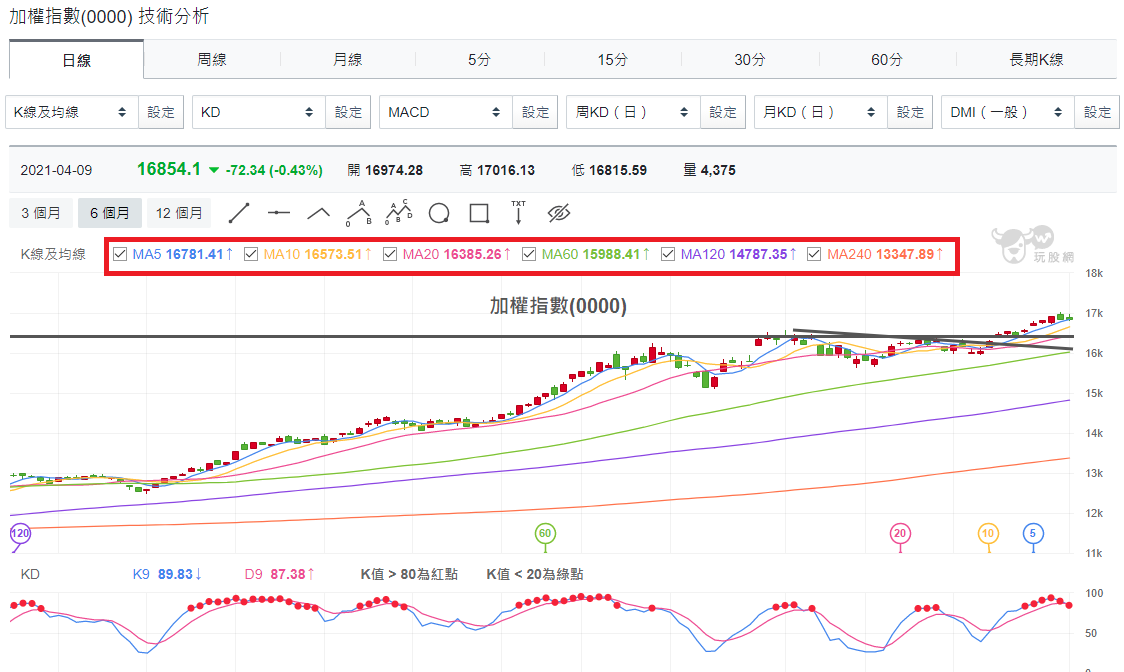The width and height of the screenshot is (1124, 672).
Task: Click the date 2021-04-09
Action: (57, 170)
